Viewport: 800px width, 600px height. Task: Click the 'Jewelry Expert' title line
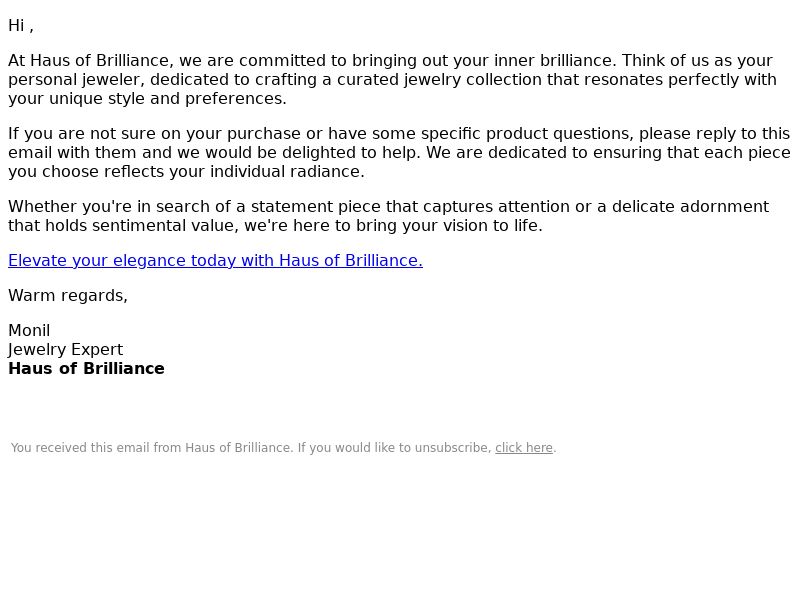pyautogui.click(x=65, y=349)
